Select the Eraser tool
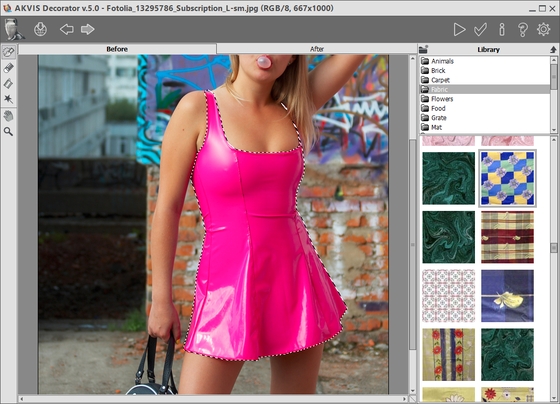560x404 pixels. [9, 84]
